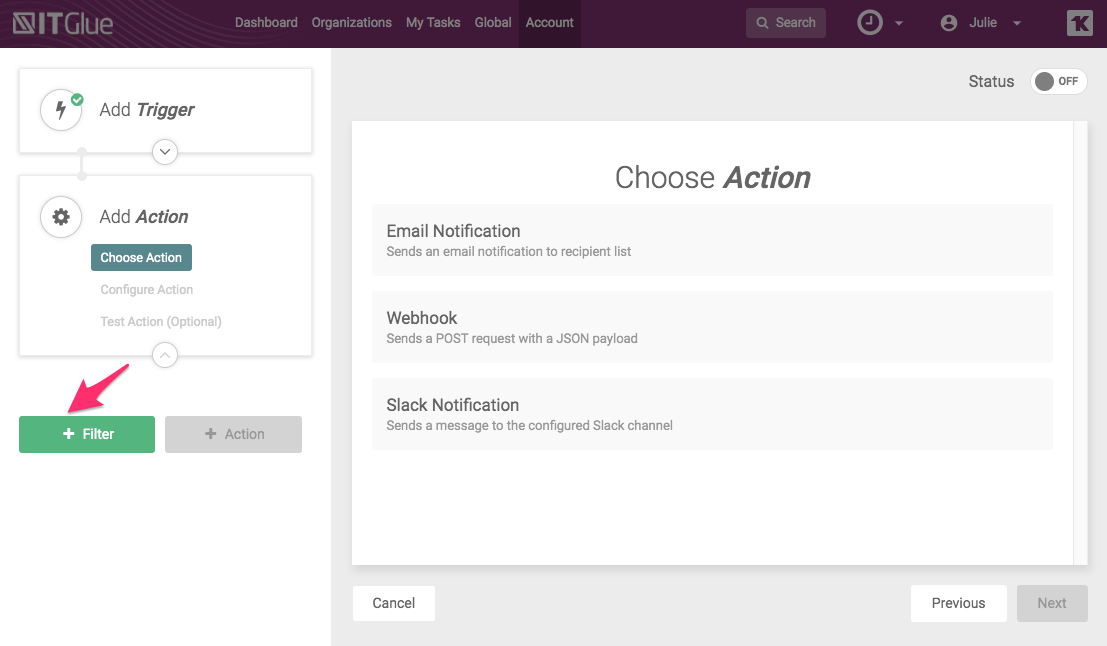The image size is (1107, 646).
Task: Click the IT Glue logo
Action: [62, 23]
